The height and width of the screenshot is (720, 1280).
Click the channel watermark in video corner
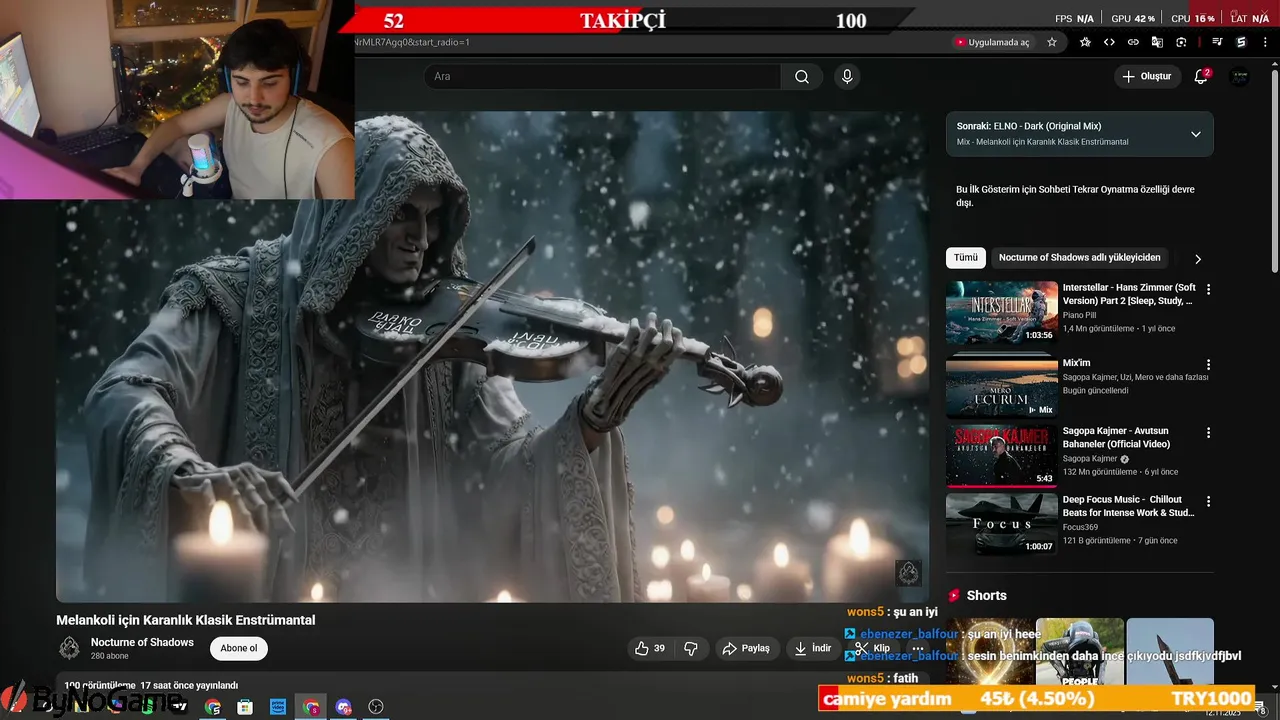click(x=908, y=572)
